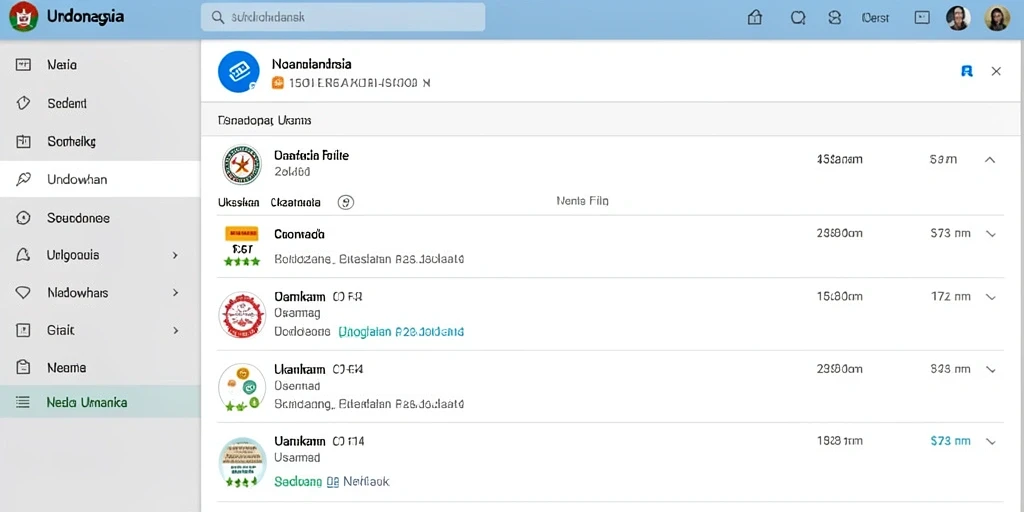Click the home icon in top bar
This screenshot has height=512, width=1024.
coord(754,18)
